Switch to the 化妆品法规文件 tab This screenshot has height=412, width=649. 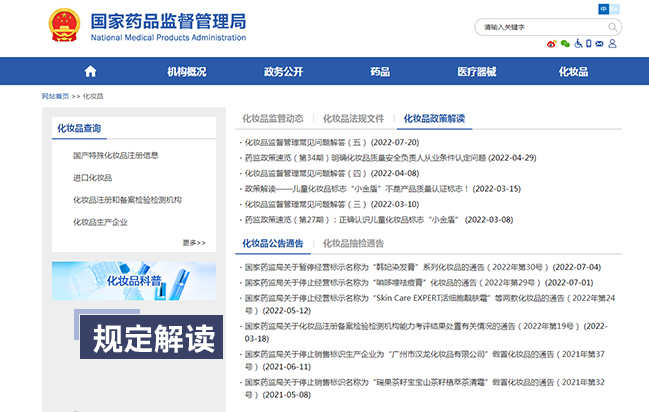pyautogui.click(x=353, y=119)
